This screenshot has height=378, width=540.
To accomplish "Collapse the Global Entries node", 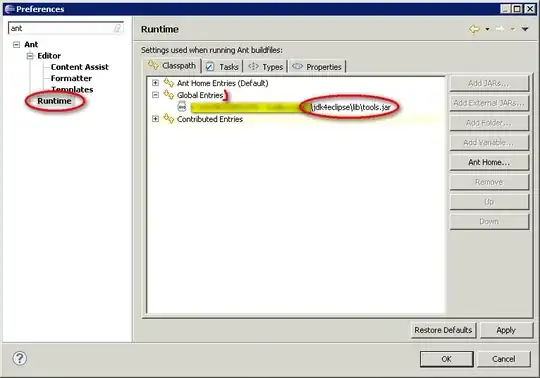I will click(155, 95).
